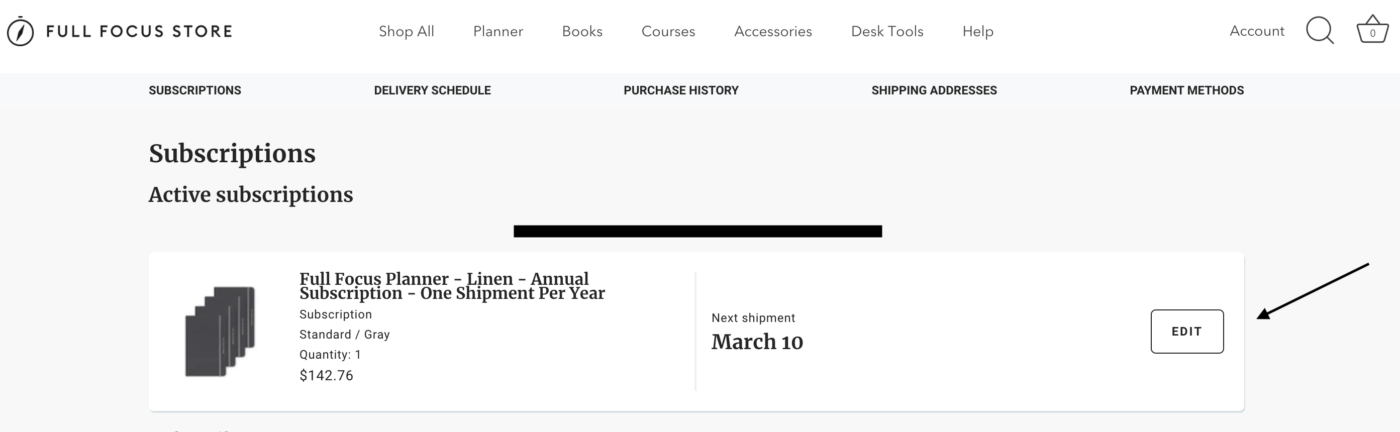
Task: Click the Full Focus Store wordmark
Action: click(138, 31)
